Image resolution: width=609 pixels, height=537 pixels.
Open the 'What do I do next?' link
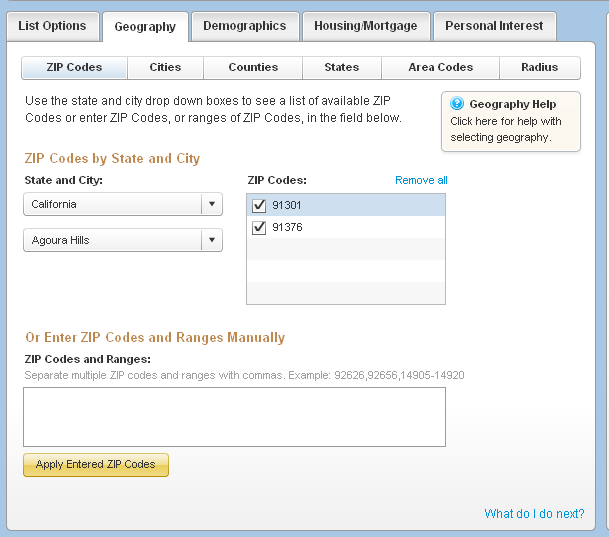(x=534, y=514)
